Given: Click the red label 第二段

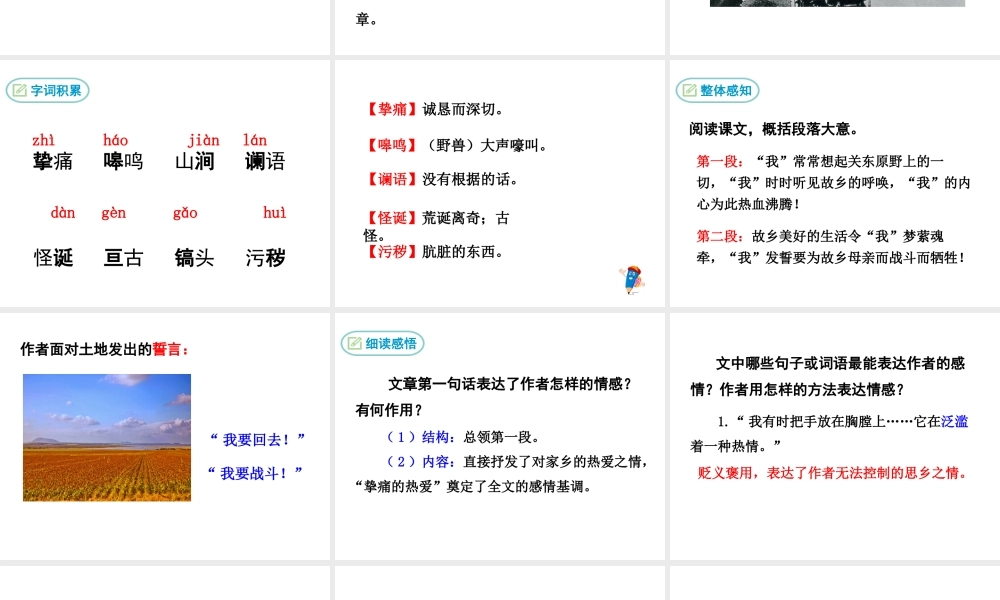Looking at the screenshot, I should click(720, 237).
